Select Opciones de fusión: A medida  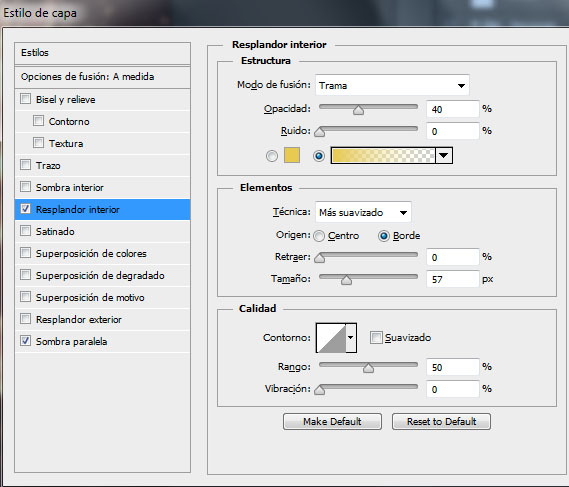point(102,77)
